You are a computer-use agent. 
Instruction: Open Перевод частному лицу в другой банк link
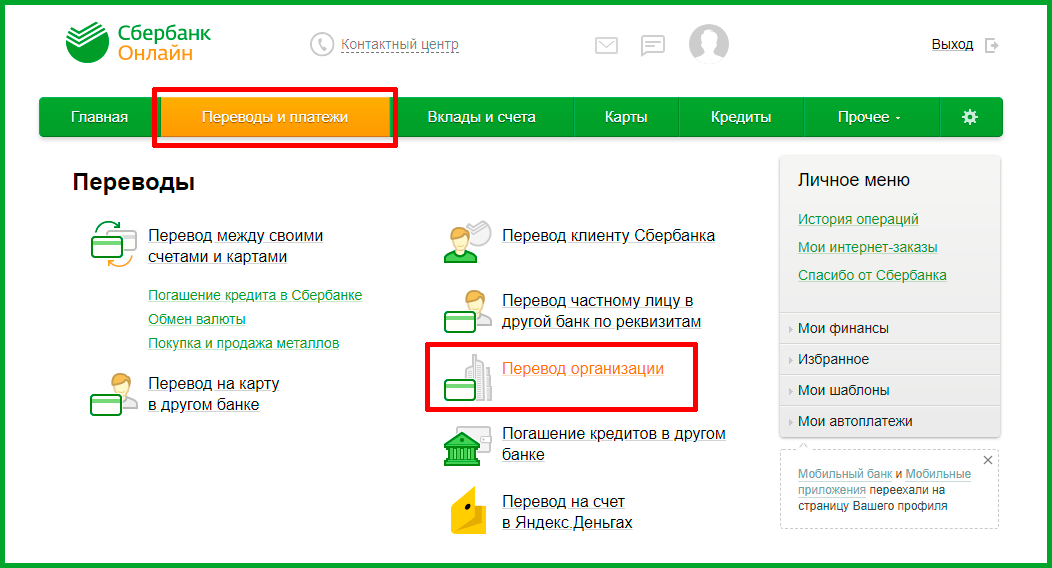point(601,311)
